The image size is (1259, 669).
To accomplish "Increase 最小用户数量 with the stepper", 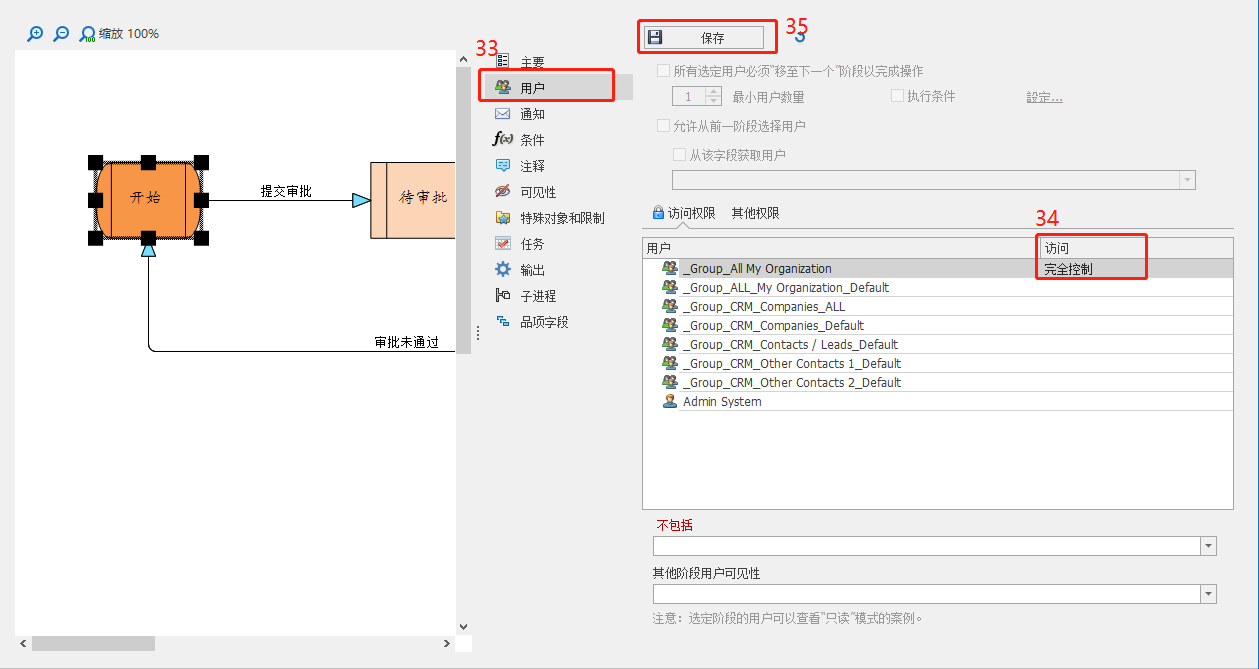I will (711, 91).
